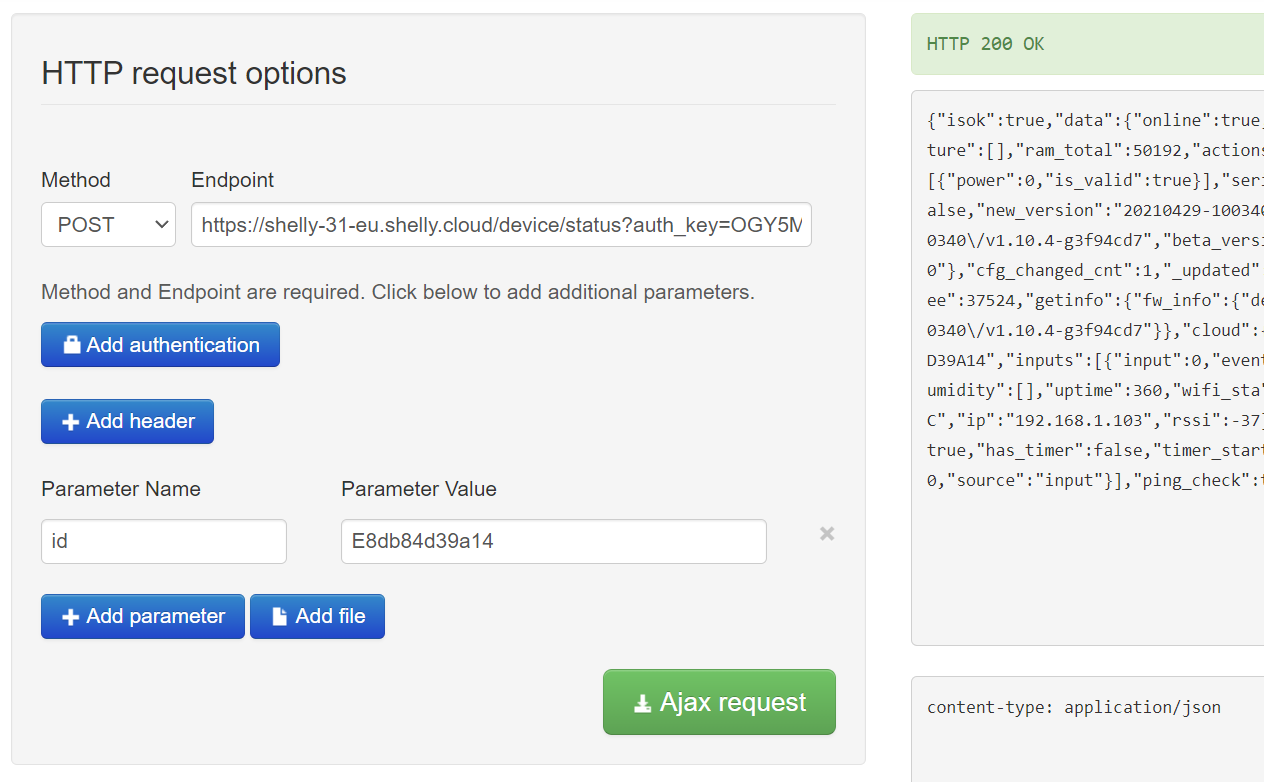
Task: Click the download icon on Ajax request
Action: point(643,703)
